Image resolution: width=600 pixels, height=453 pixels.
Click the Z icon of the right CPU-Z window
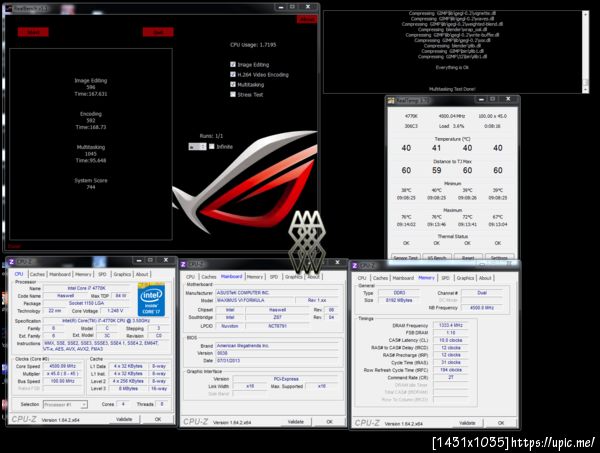[355, 266]
